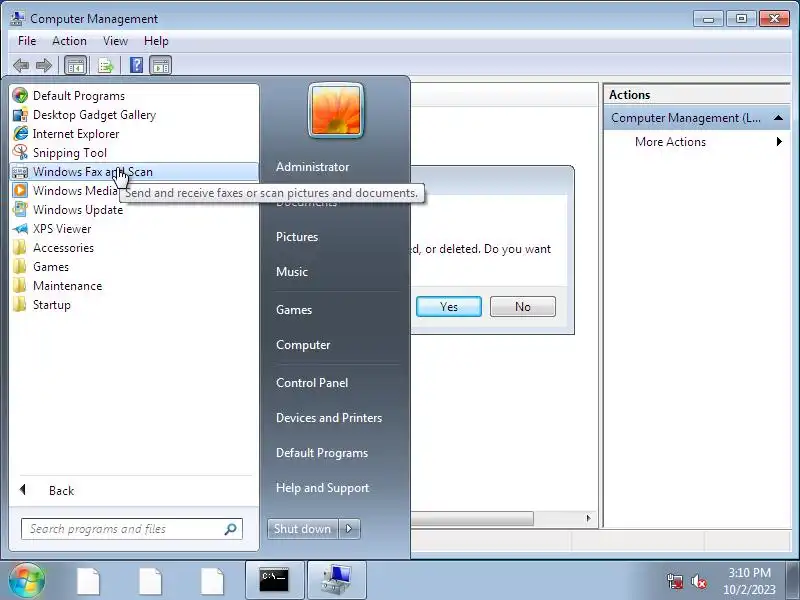Image resolution: width=800 pixels, height=600 pixels.
Task: Open Help and Support
Action: pos(322,488)
